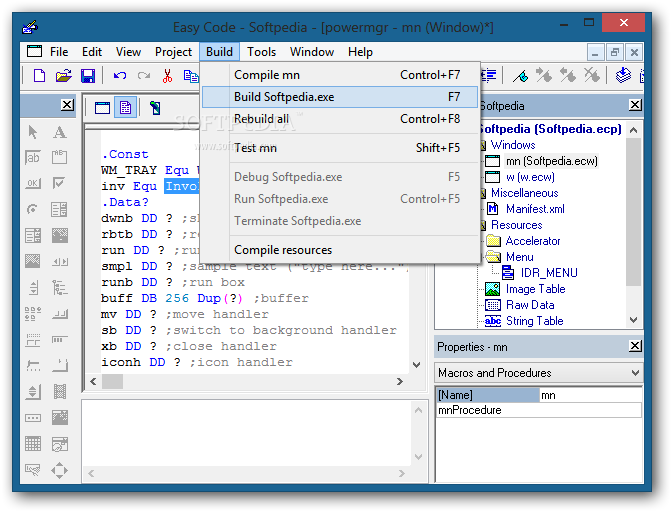
Task: Select IDR_MENU in project tree
Action: click(549, 273)
